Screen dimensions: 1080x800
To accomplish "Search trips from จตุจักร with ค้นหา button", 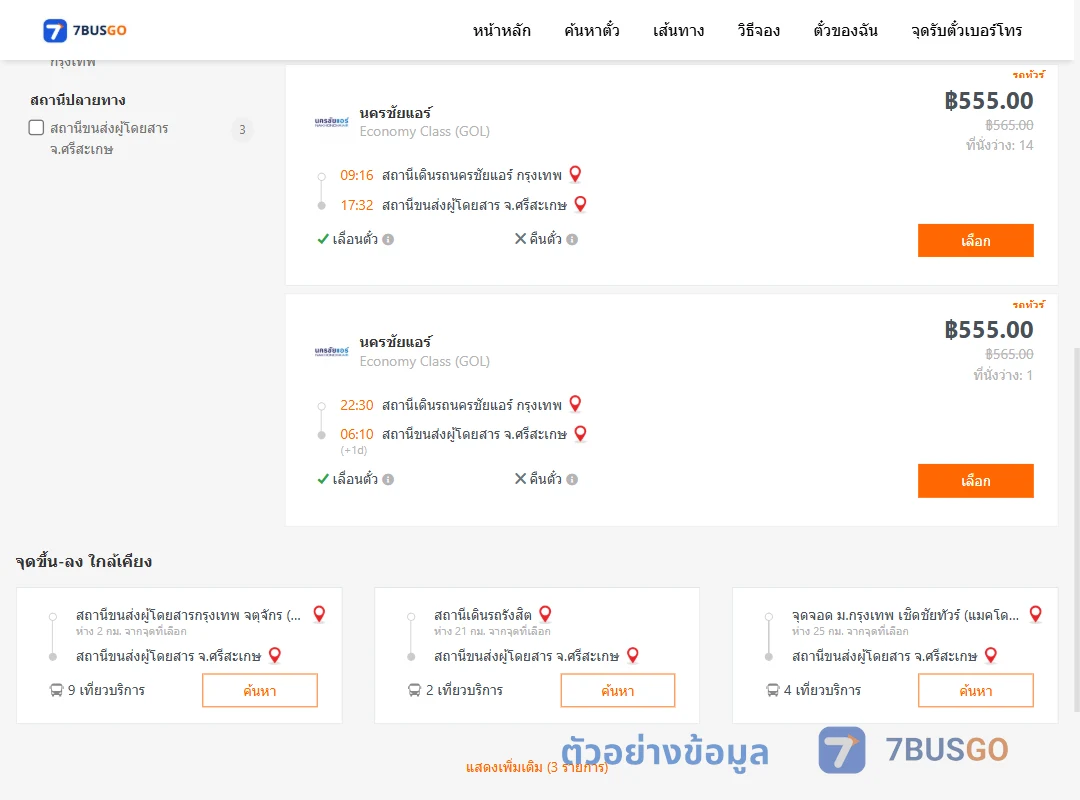I will coord(260,690).
